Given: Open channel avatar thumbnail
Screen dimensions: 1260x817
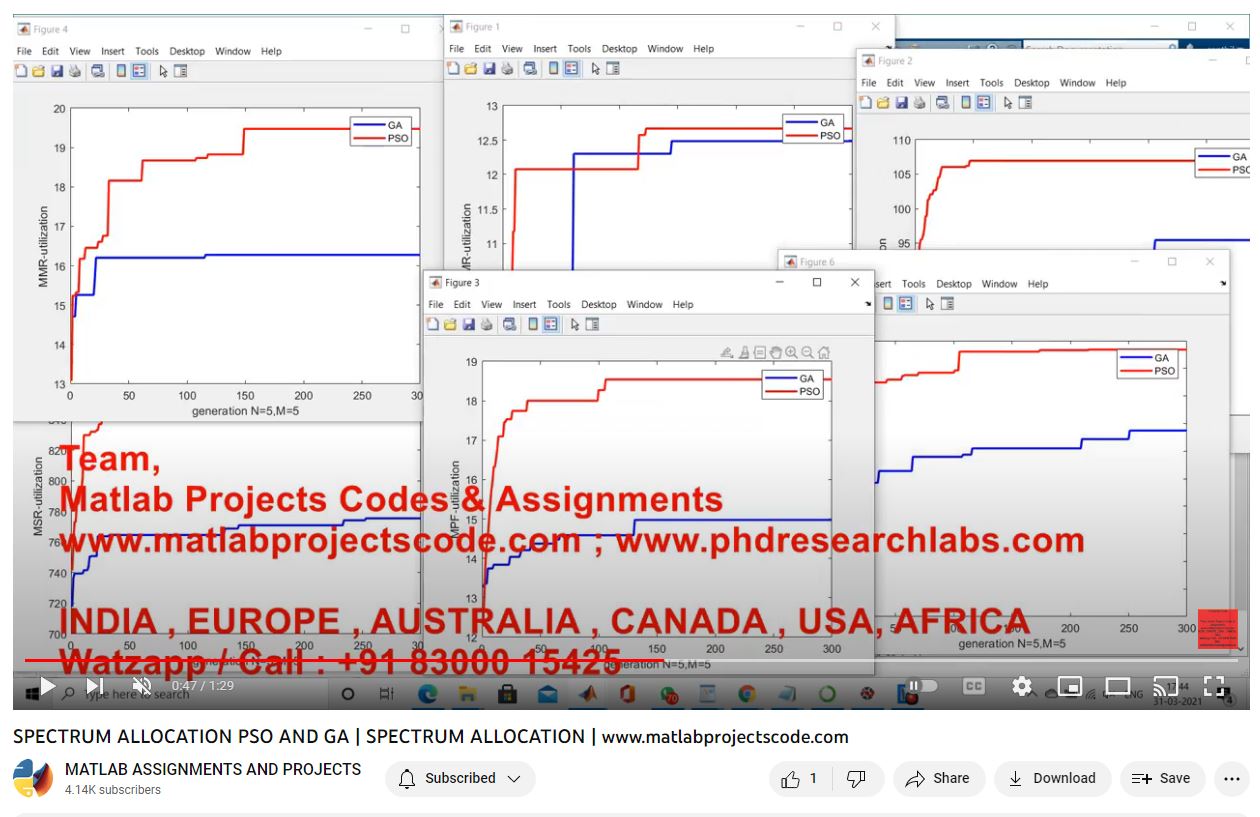Looking at the screenshot, I should [x=33, y=779].
